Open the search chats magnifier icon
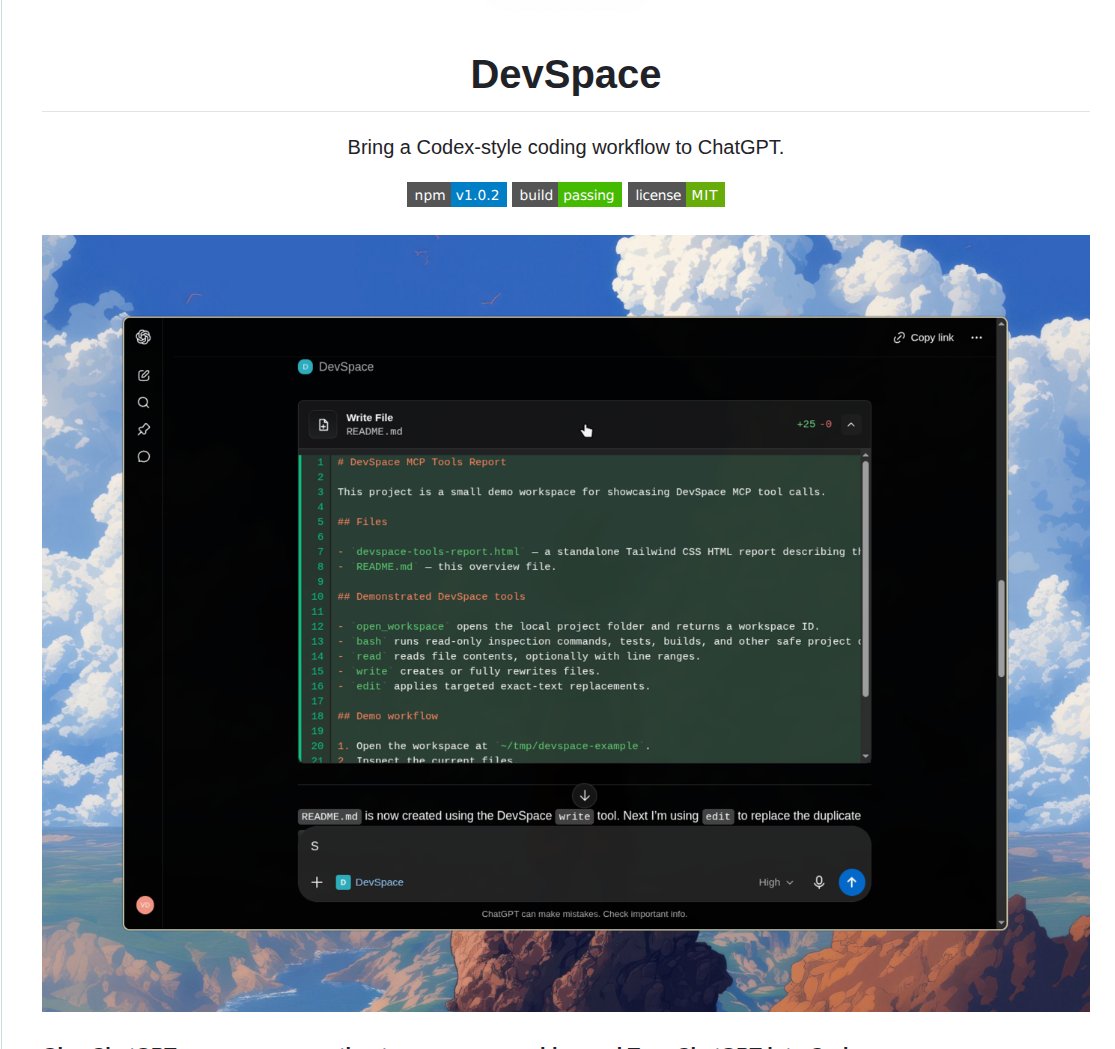The height and width of the screenshot is (1049, 1115). coord(144,403)
